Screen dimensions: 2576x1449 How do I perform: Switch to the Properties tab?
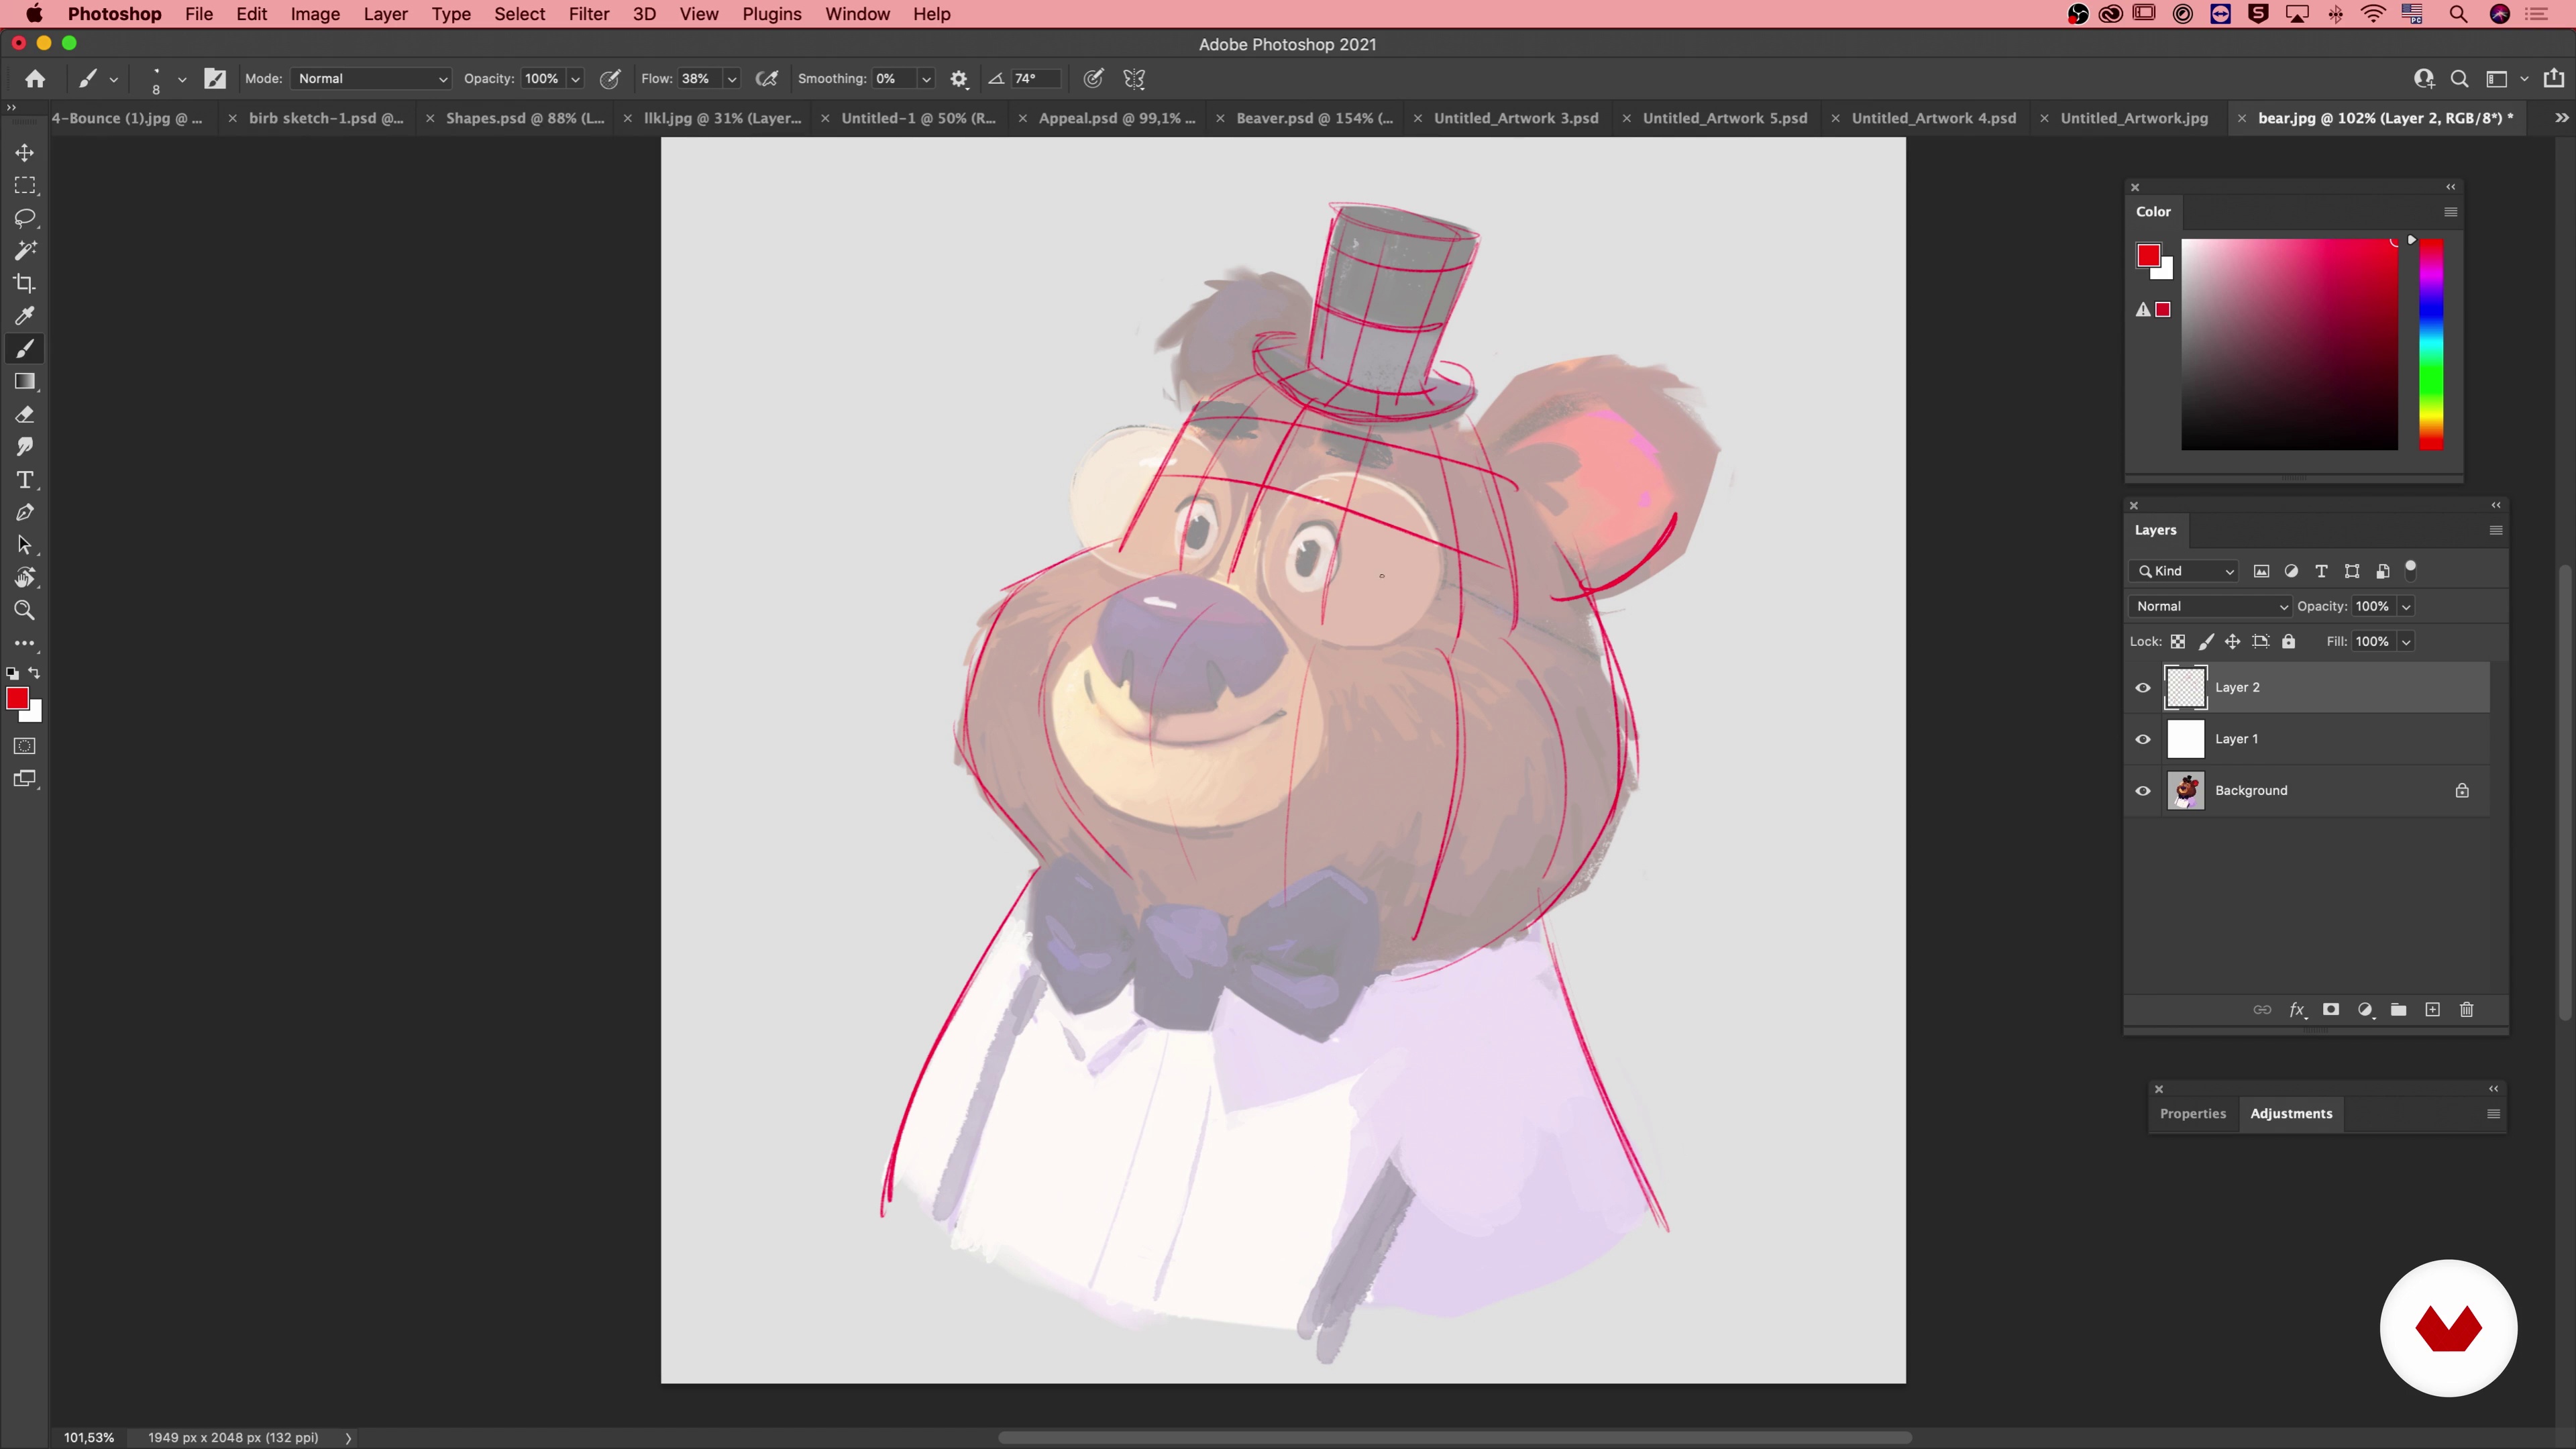point(2192,1113)
